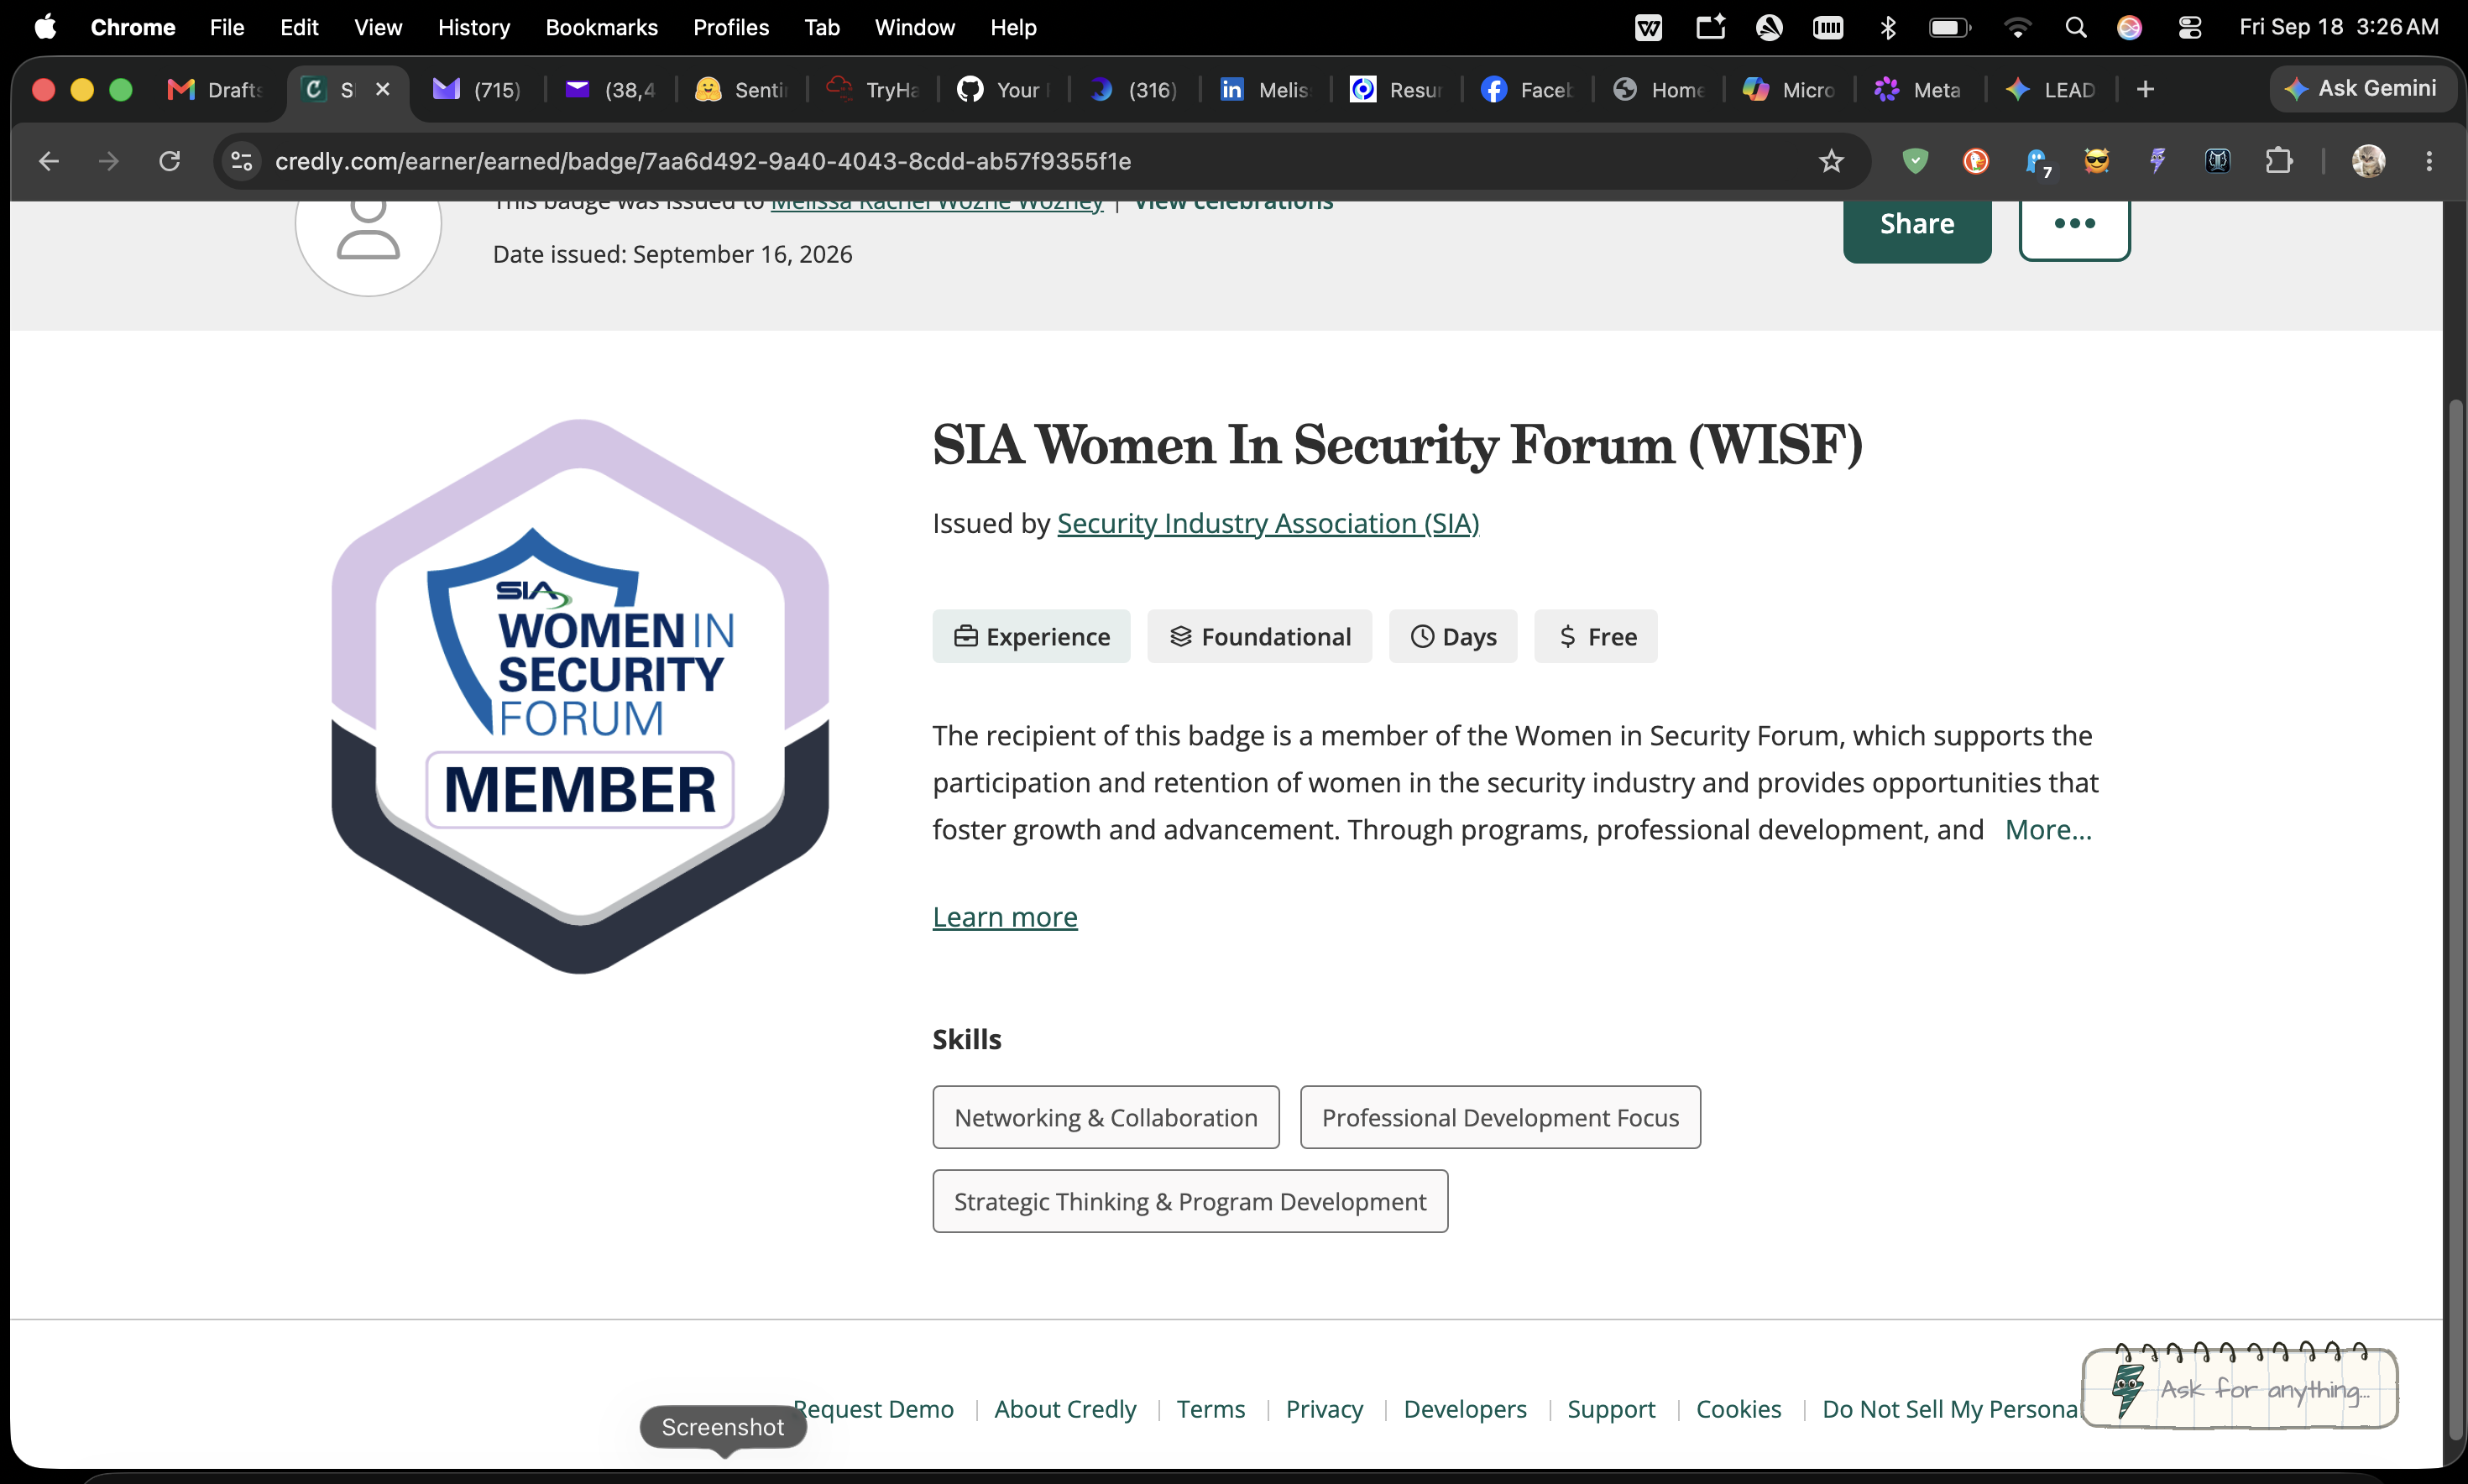
Task: Select Networking & Collaboration skill
Action: (x=1106, y=1117)
